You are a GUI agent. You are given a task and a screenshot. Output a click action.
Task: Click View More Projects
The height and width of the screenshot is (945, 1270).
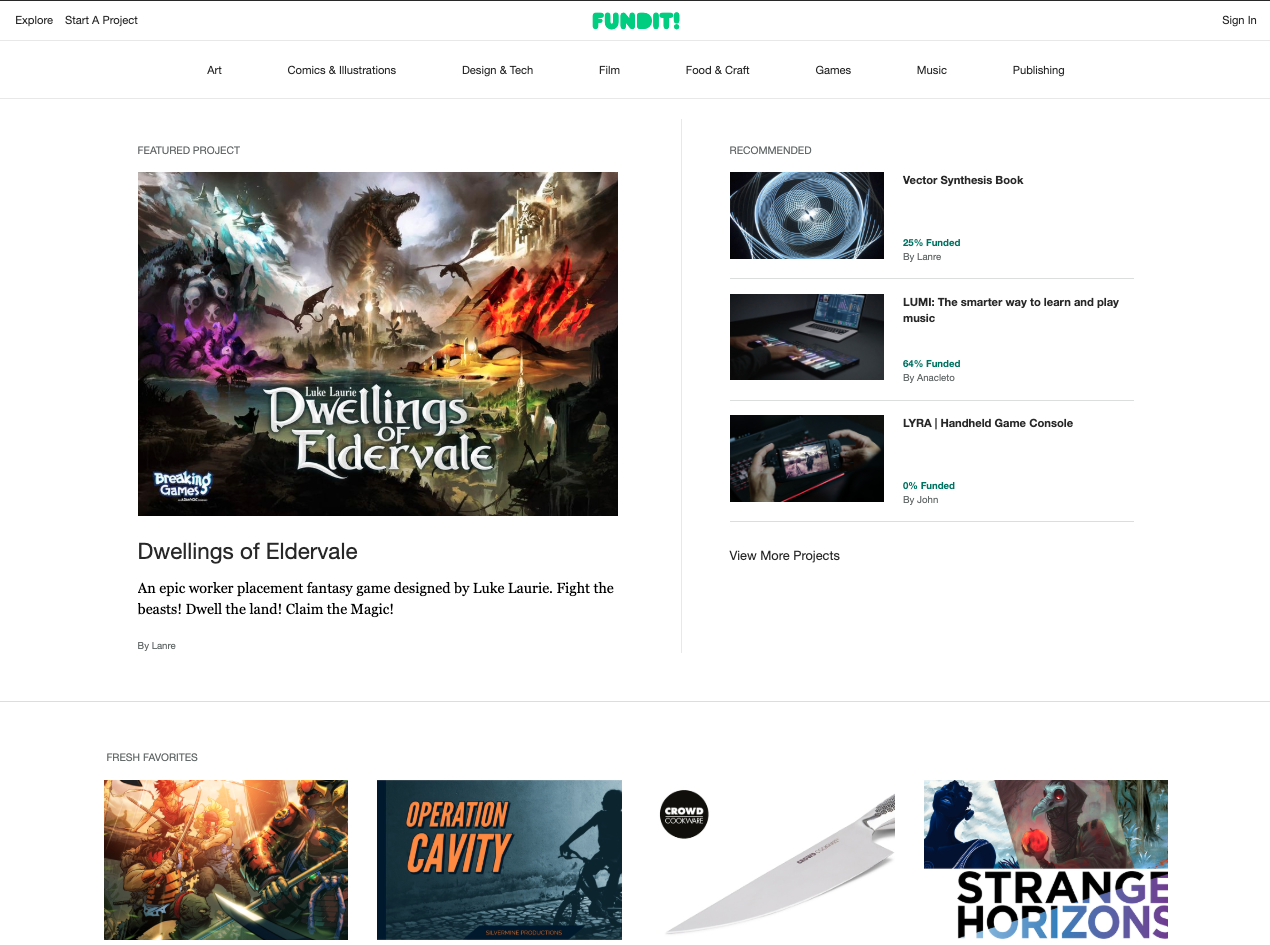point(785,556)
